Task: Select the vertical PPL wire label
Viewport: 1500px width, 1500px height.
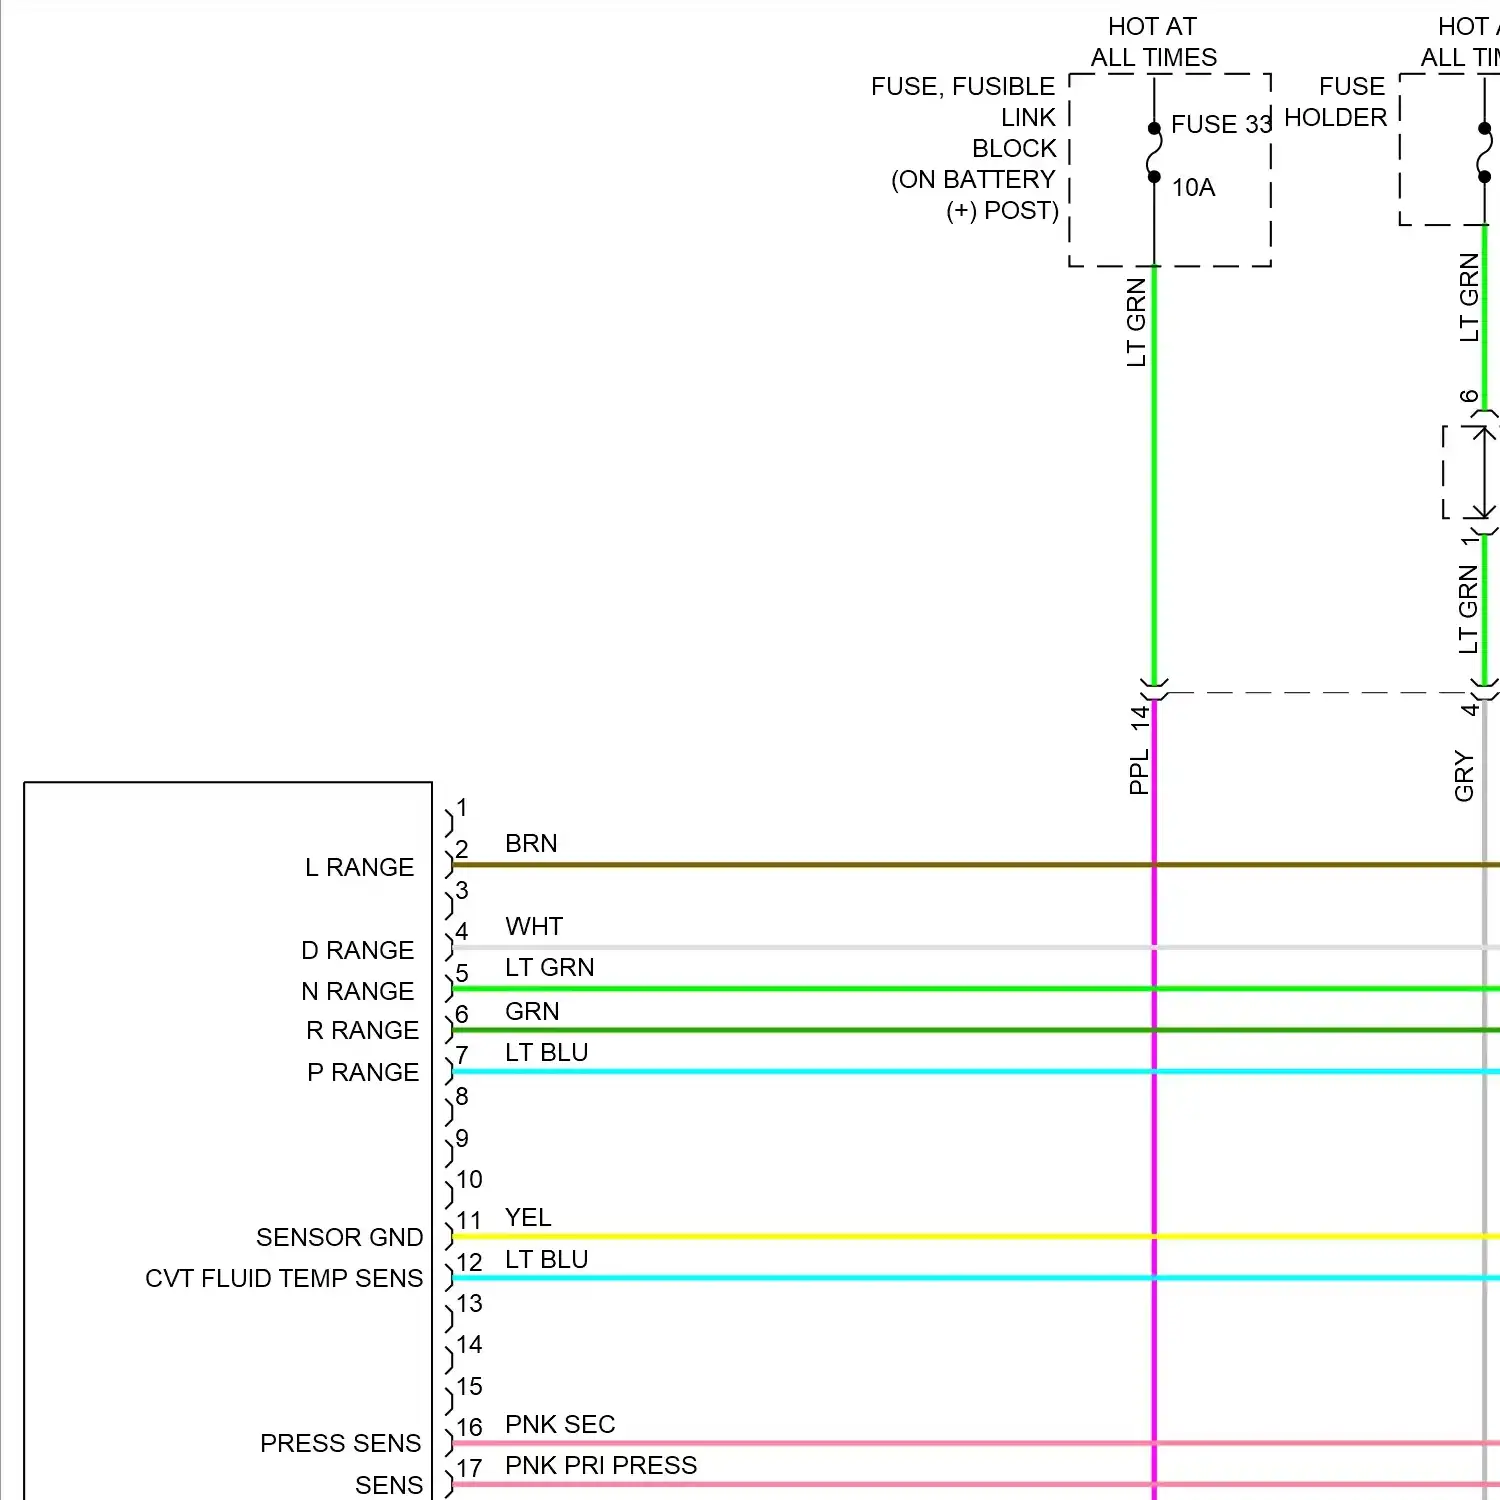Action: 1139,772
